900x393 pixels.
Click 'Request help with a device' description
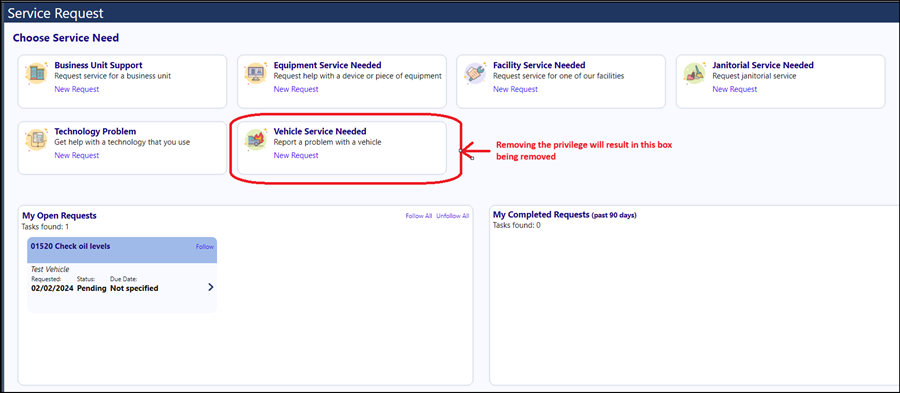click(358, 76)
